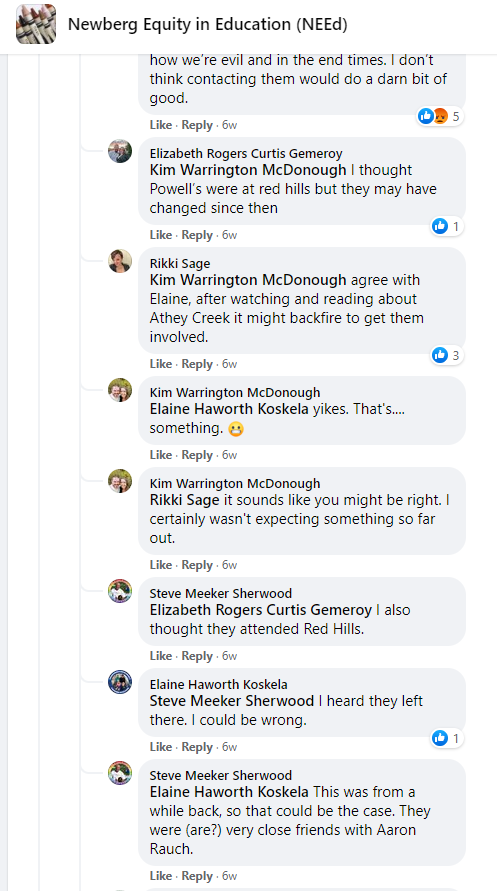Like Rikki Sage's Athey Creek comment
This screenshot has height=891, width=497.
161,364
